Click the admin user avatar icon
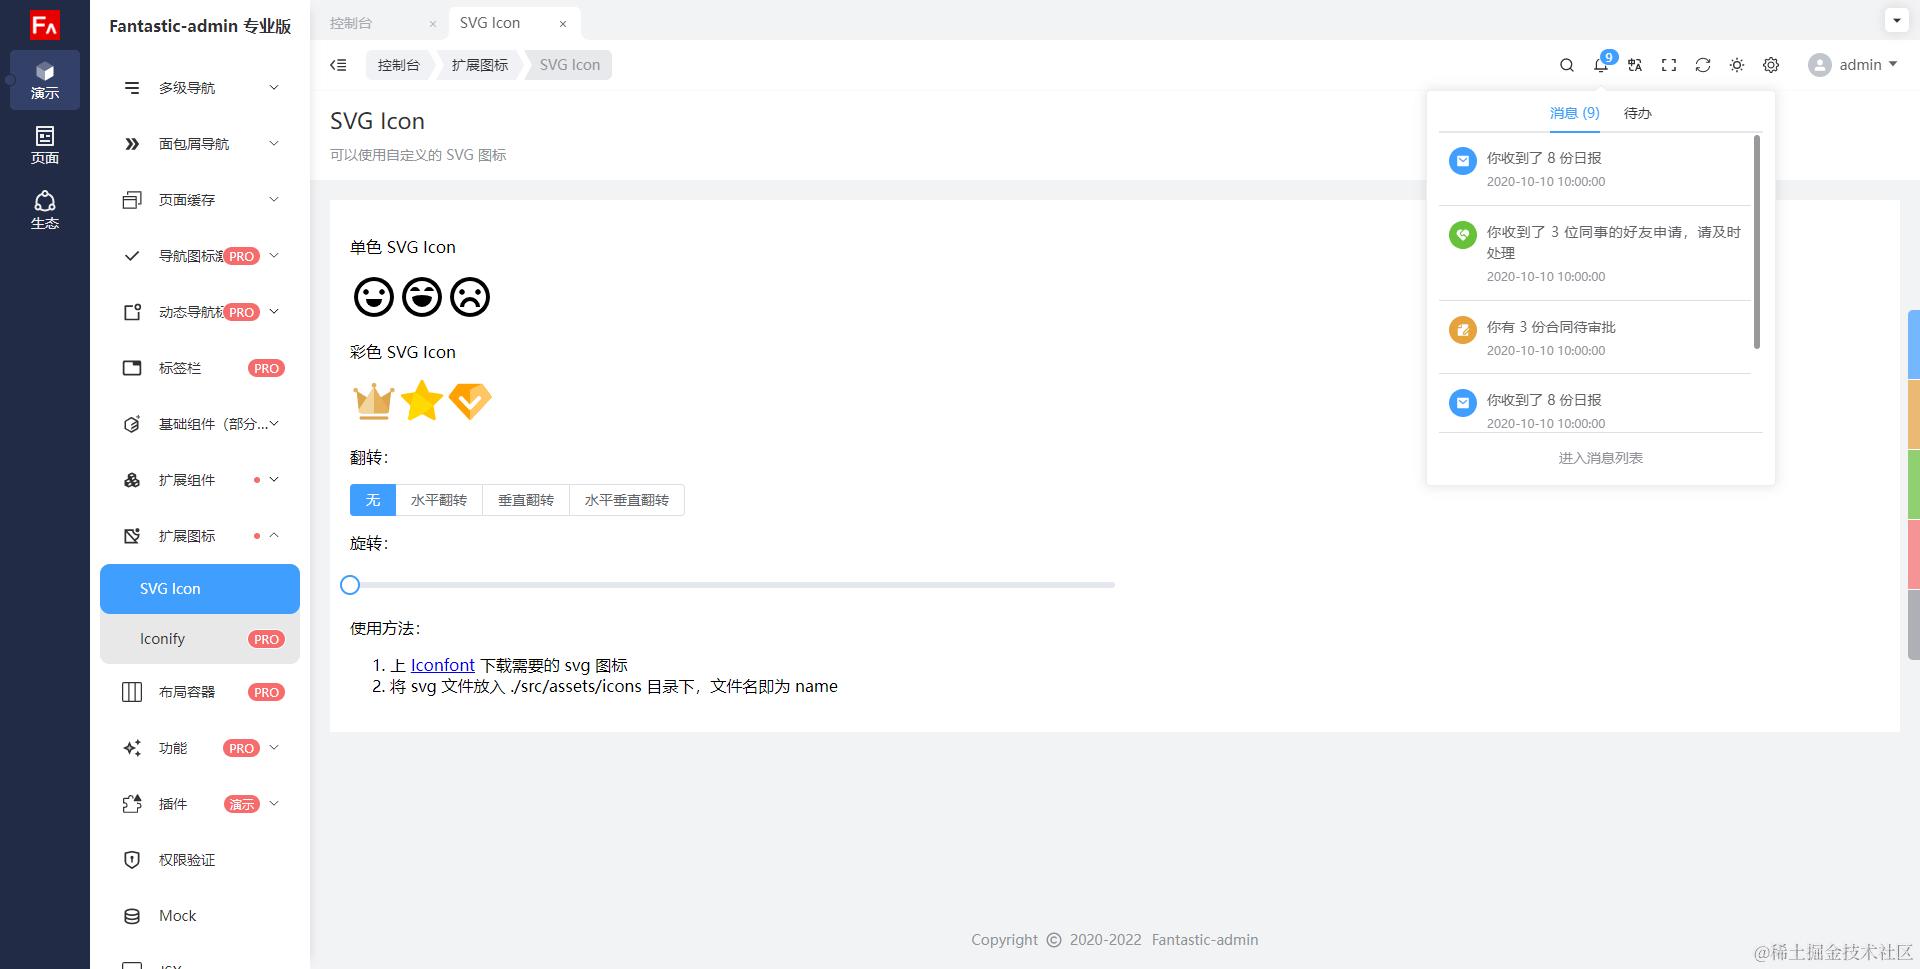The image size is (1920, 969). [1820, 65]
